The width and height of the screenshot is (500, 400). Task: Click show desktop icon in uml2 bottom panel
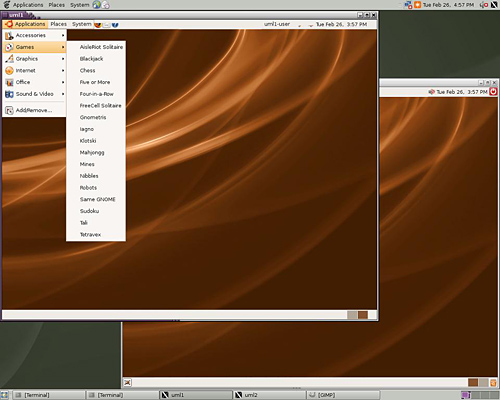(x=127, y=382)
